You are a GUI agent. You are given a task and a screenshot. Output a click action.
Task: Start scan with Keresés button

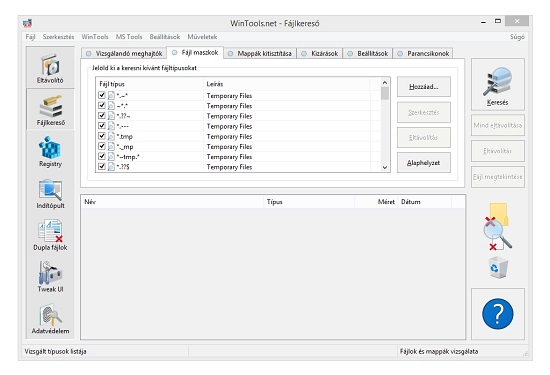497,85
